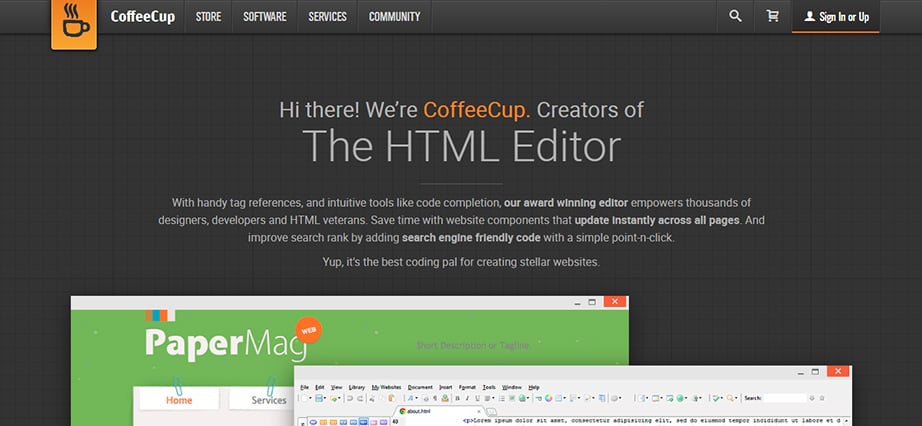Open the shopping cart icon

[x=773, y=16]
